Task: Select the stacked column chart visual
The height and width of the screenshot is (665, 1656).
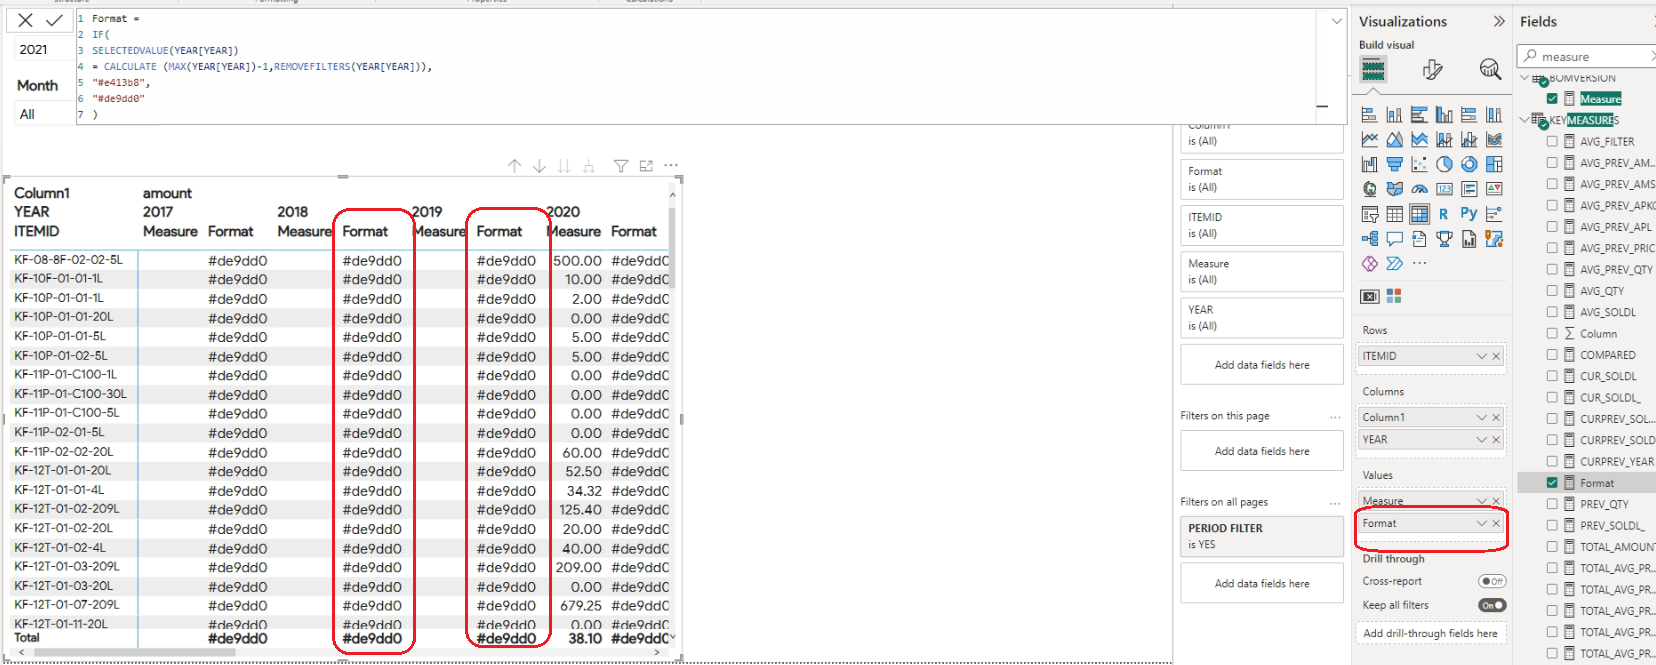Action: [1394, 115]
